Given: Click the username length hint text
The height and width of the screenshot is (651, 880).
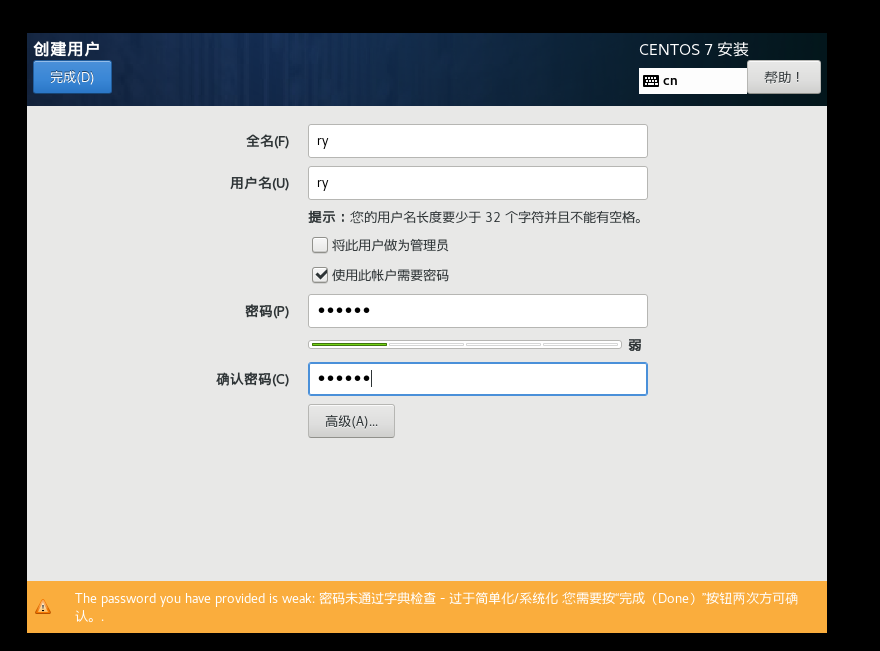Looking at the screenshot, I should [475, 217].
